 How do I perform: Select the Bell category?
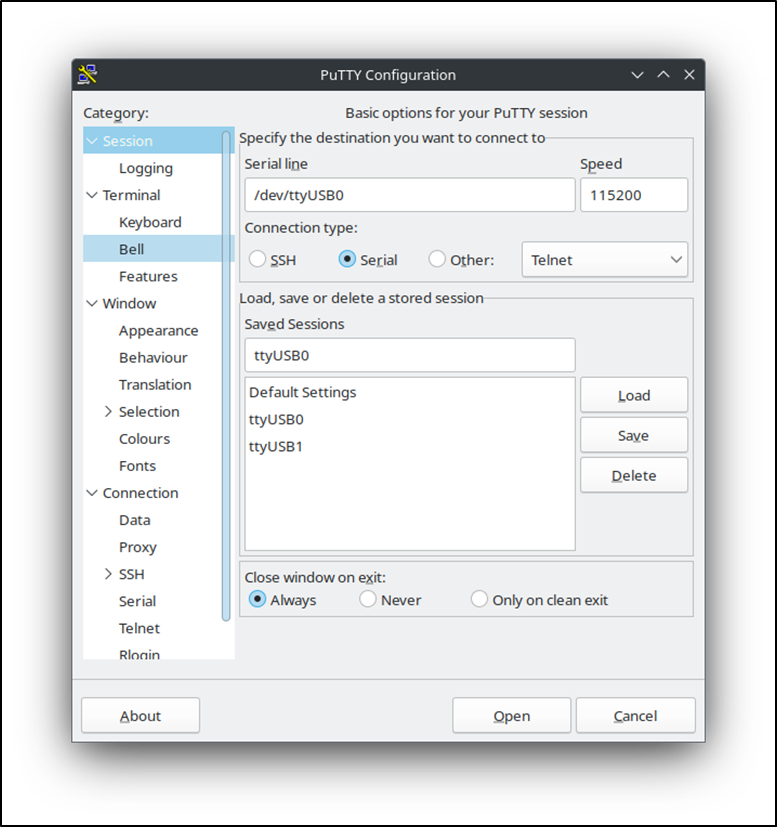coord(131,249)
